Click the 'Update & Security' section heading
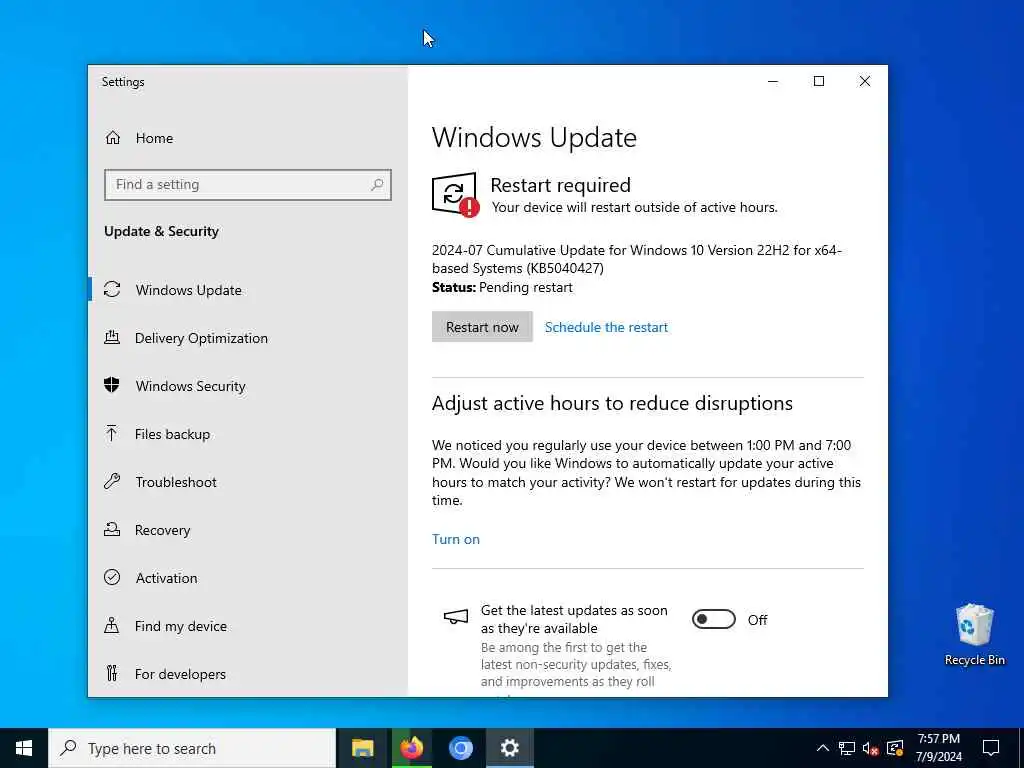 pos(161,231)
